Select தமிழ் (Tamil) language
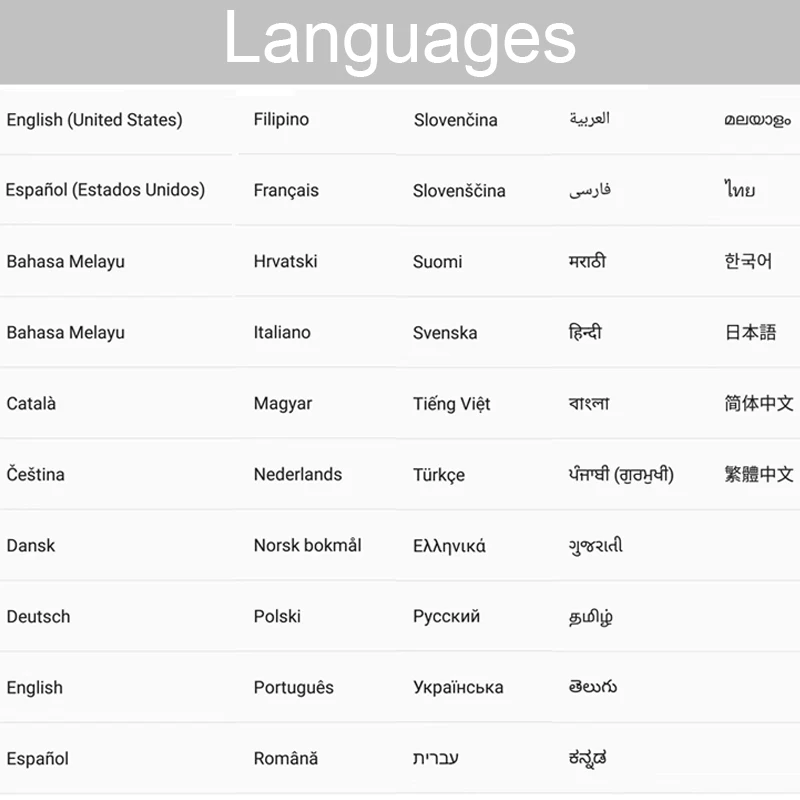The image size is (800, 800). [x=590, y=617]
